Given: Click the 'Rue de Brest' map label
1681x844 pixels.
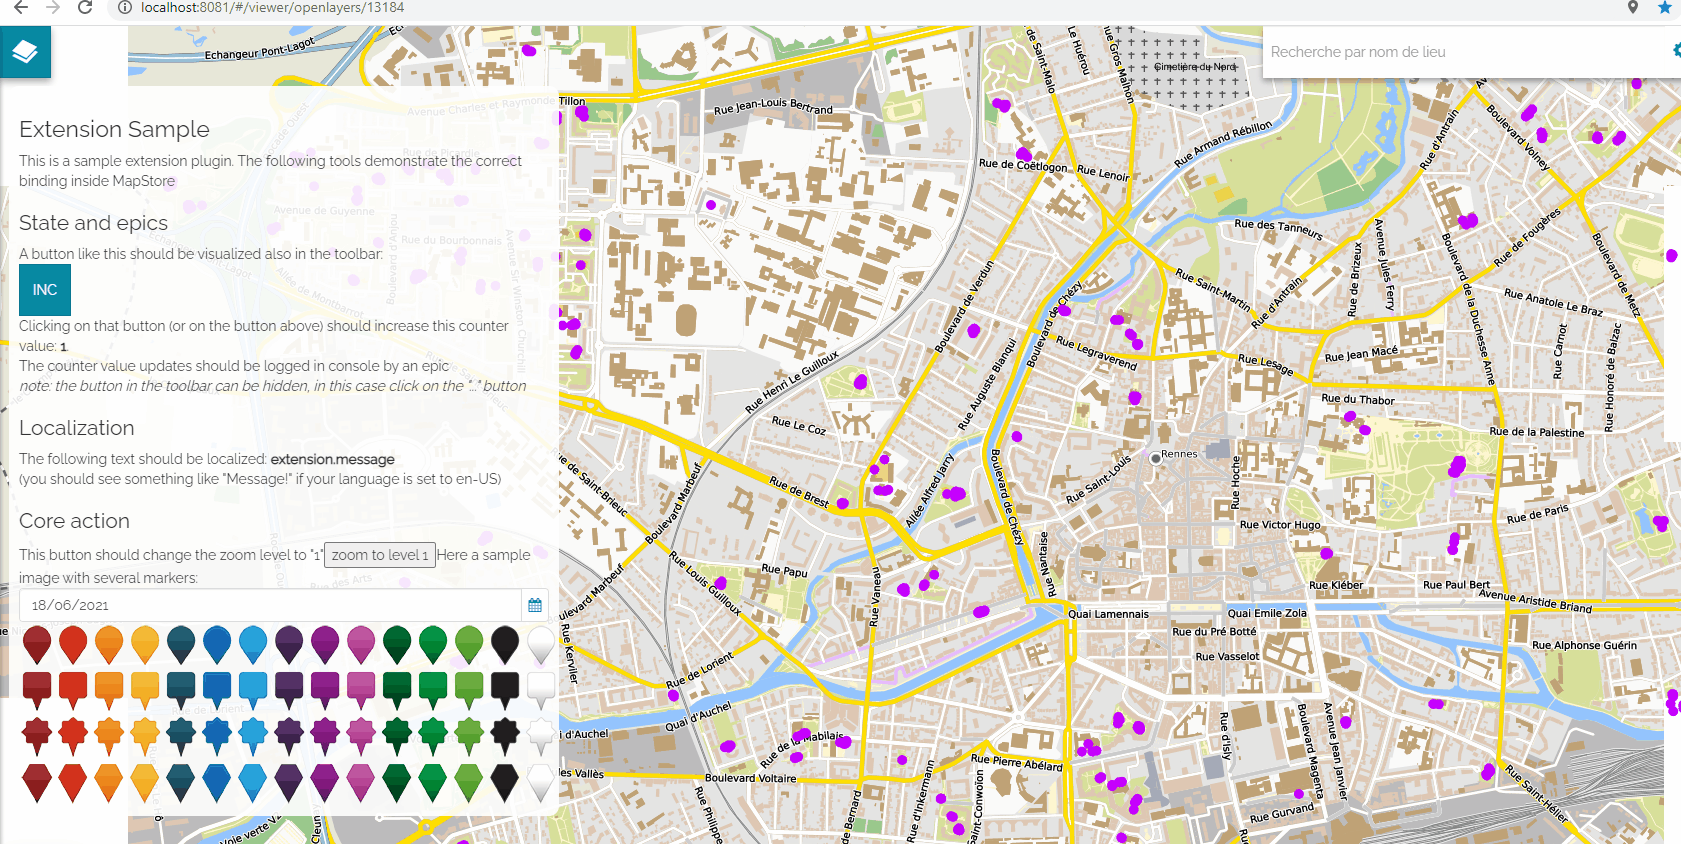Looking at the screenshot, I should coord(800,491).
